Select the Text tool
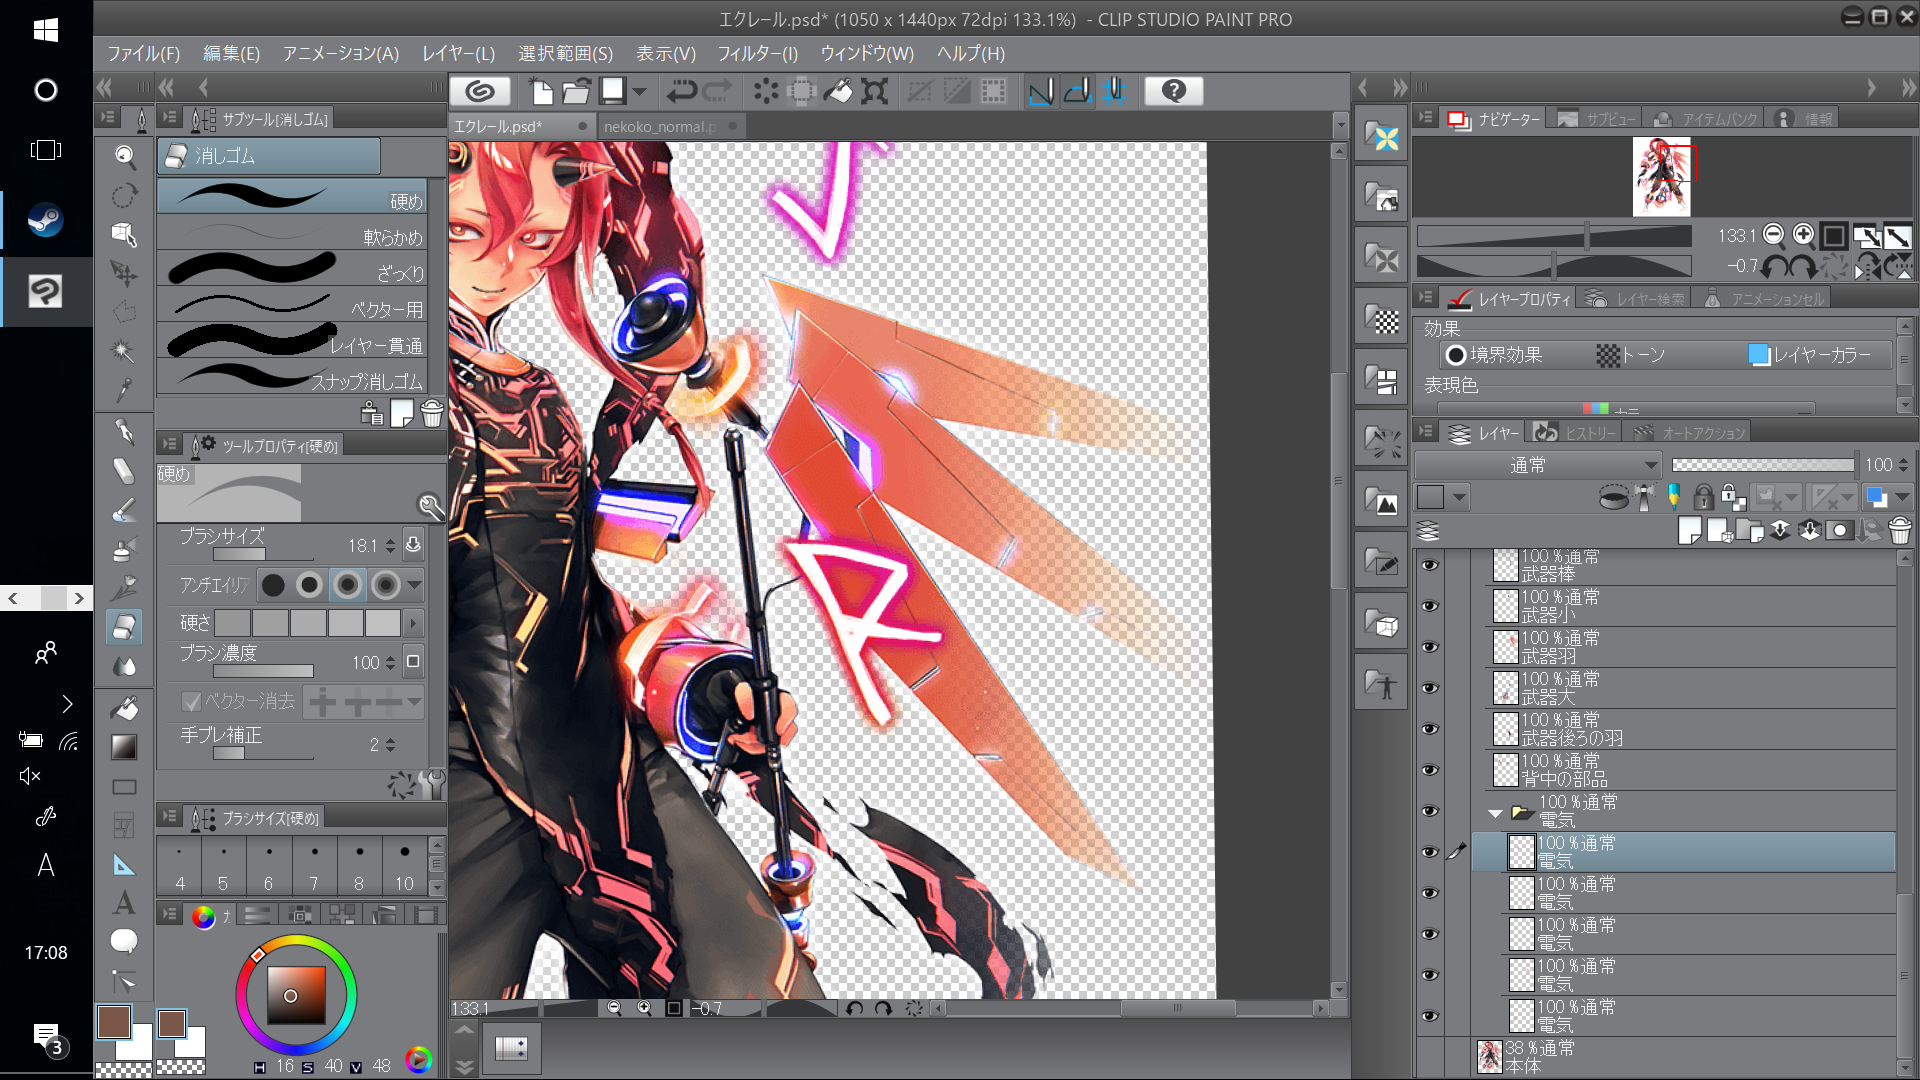 tap(124, 902)
